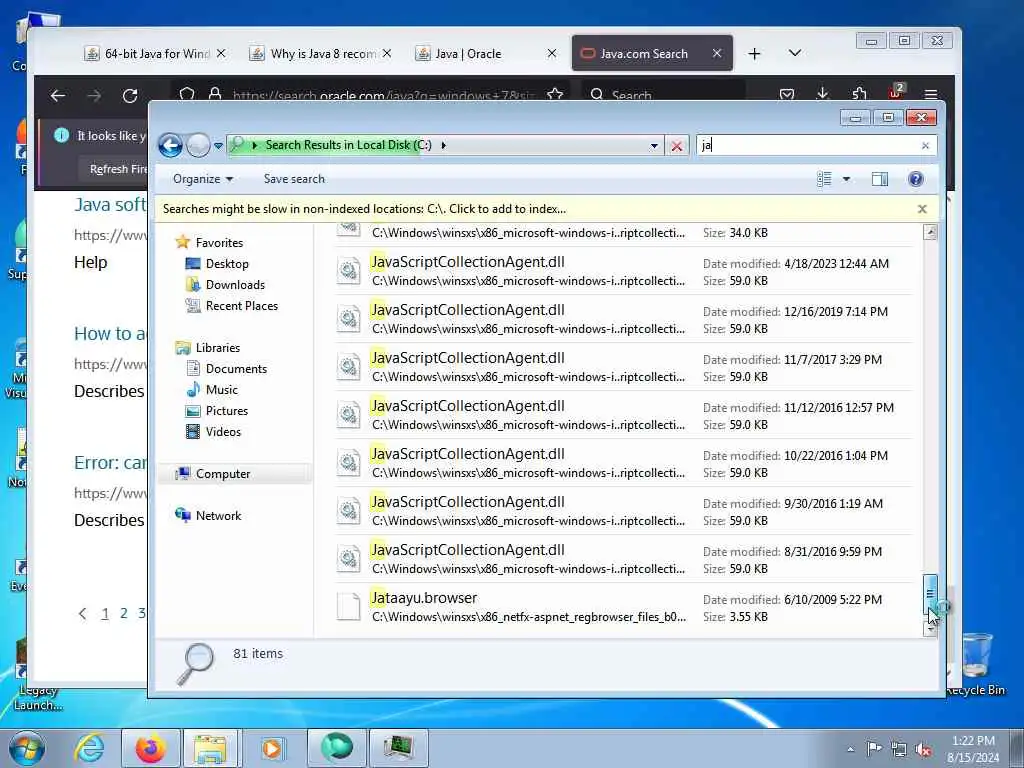This screenshot has width=1024, height=768.
Task: Open a new Firefox tab
Action: [x=754, y=54]
